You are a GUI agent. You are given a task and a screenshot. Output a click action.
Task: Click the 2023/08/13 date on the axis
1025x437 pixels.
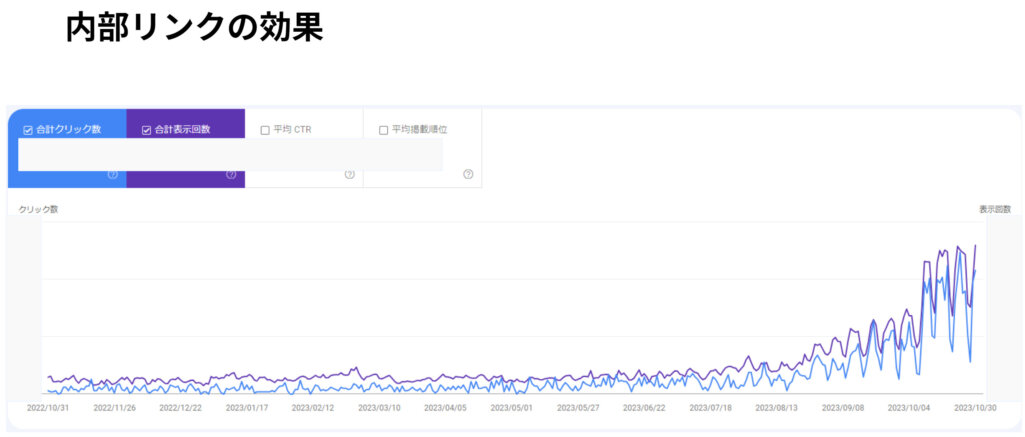tap(776, 408)
